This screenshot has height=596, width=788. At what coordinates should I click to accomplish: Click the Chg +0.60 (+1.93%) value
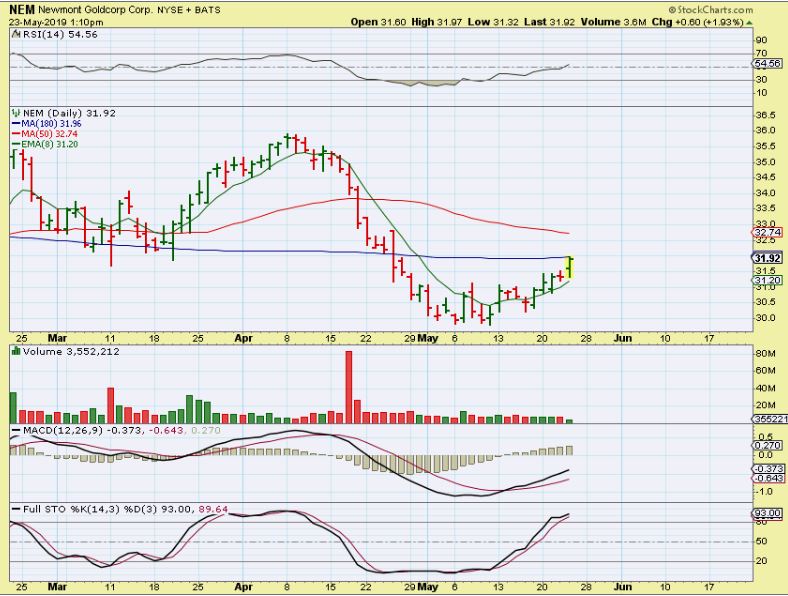tap(697, 22)
